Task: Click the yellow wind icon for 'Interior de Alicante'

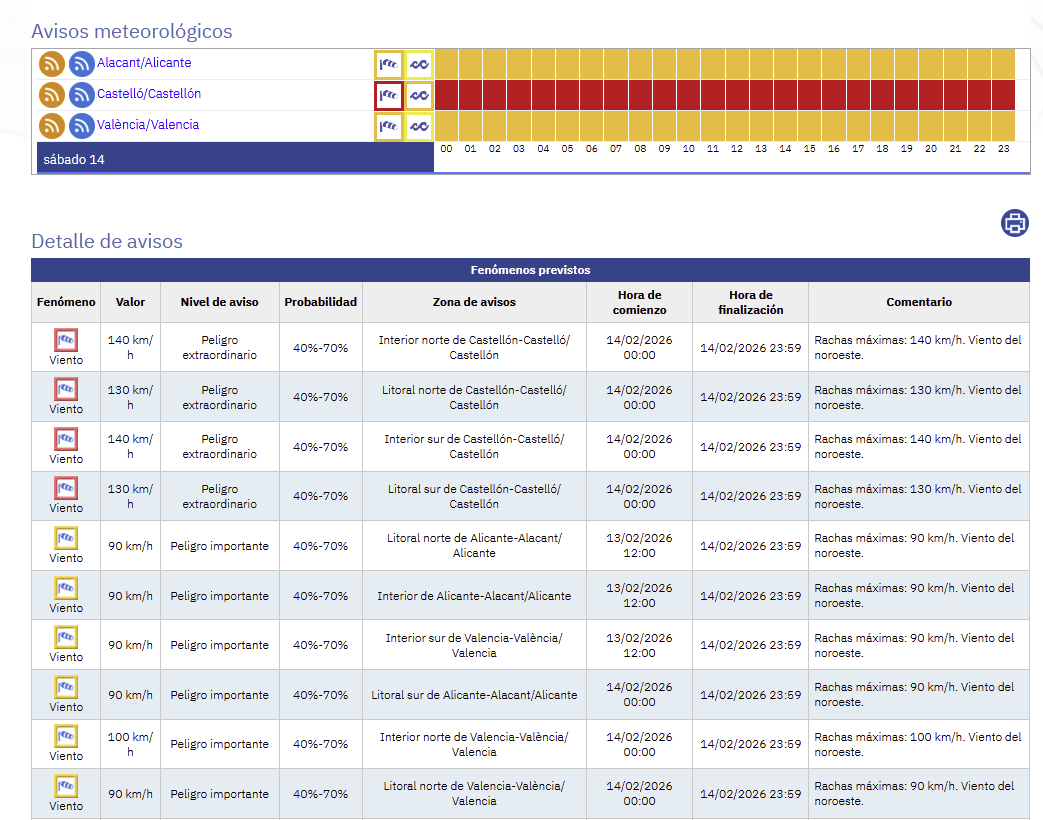Action: click(x=66, y=588)
